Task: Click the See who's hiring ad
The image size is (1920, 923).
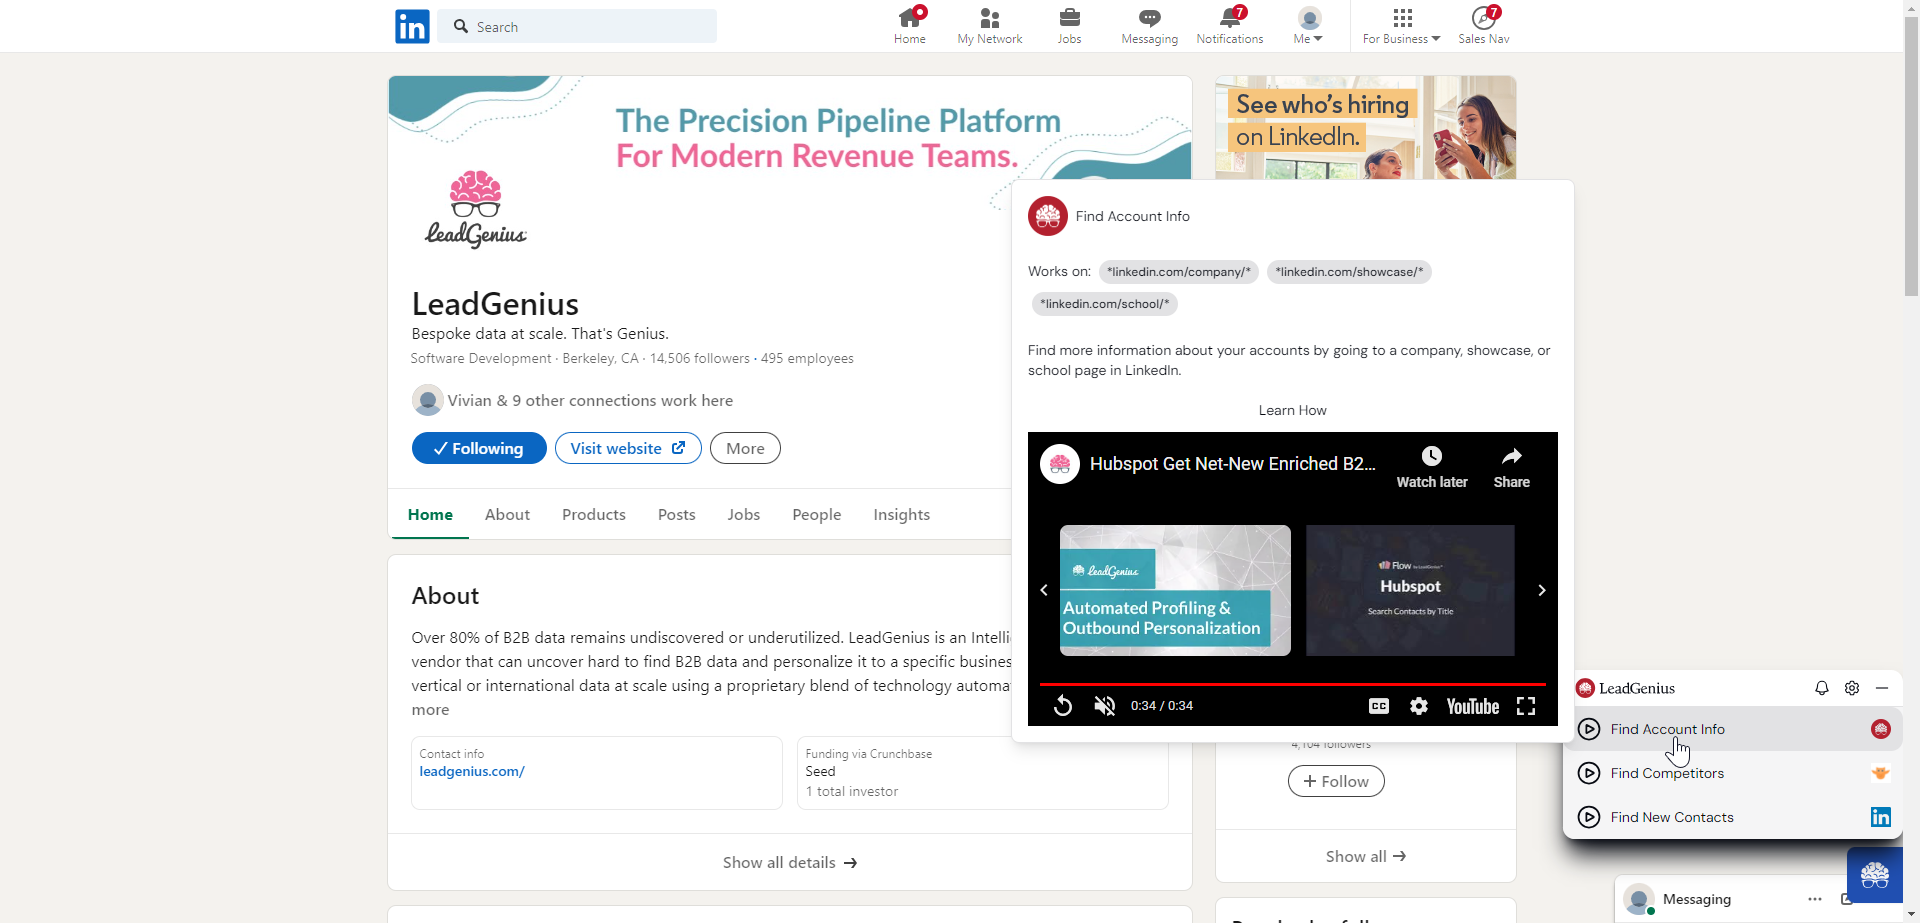Action: 1366,127
